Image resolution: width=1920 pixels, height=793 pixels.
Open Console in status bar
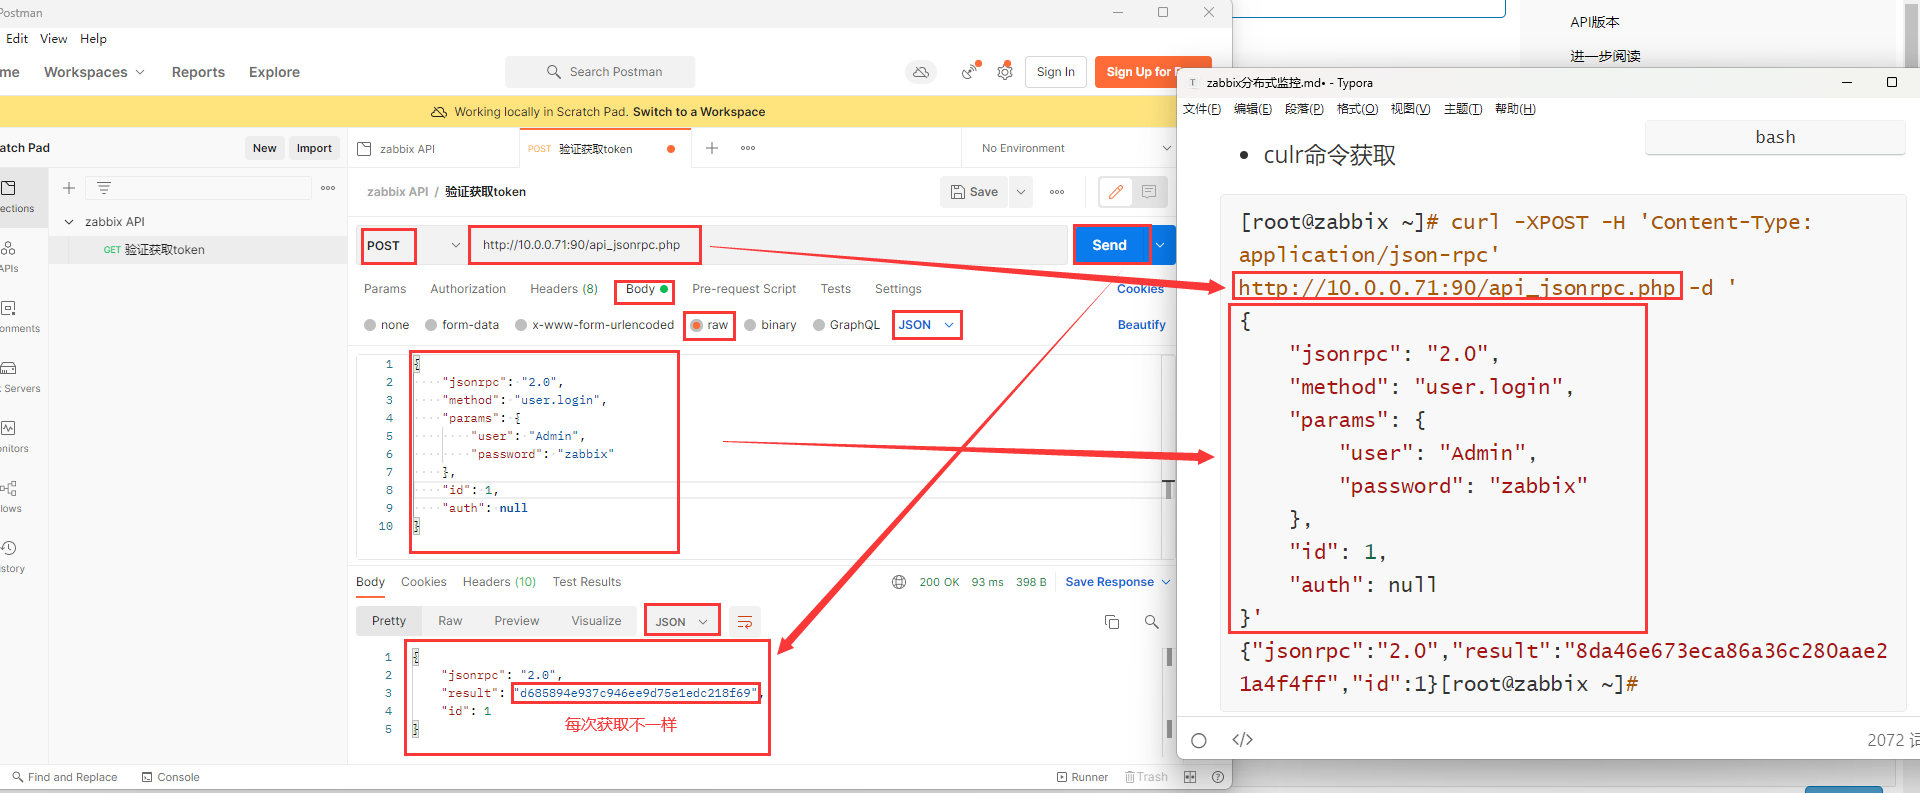[x=171, y=777]
